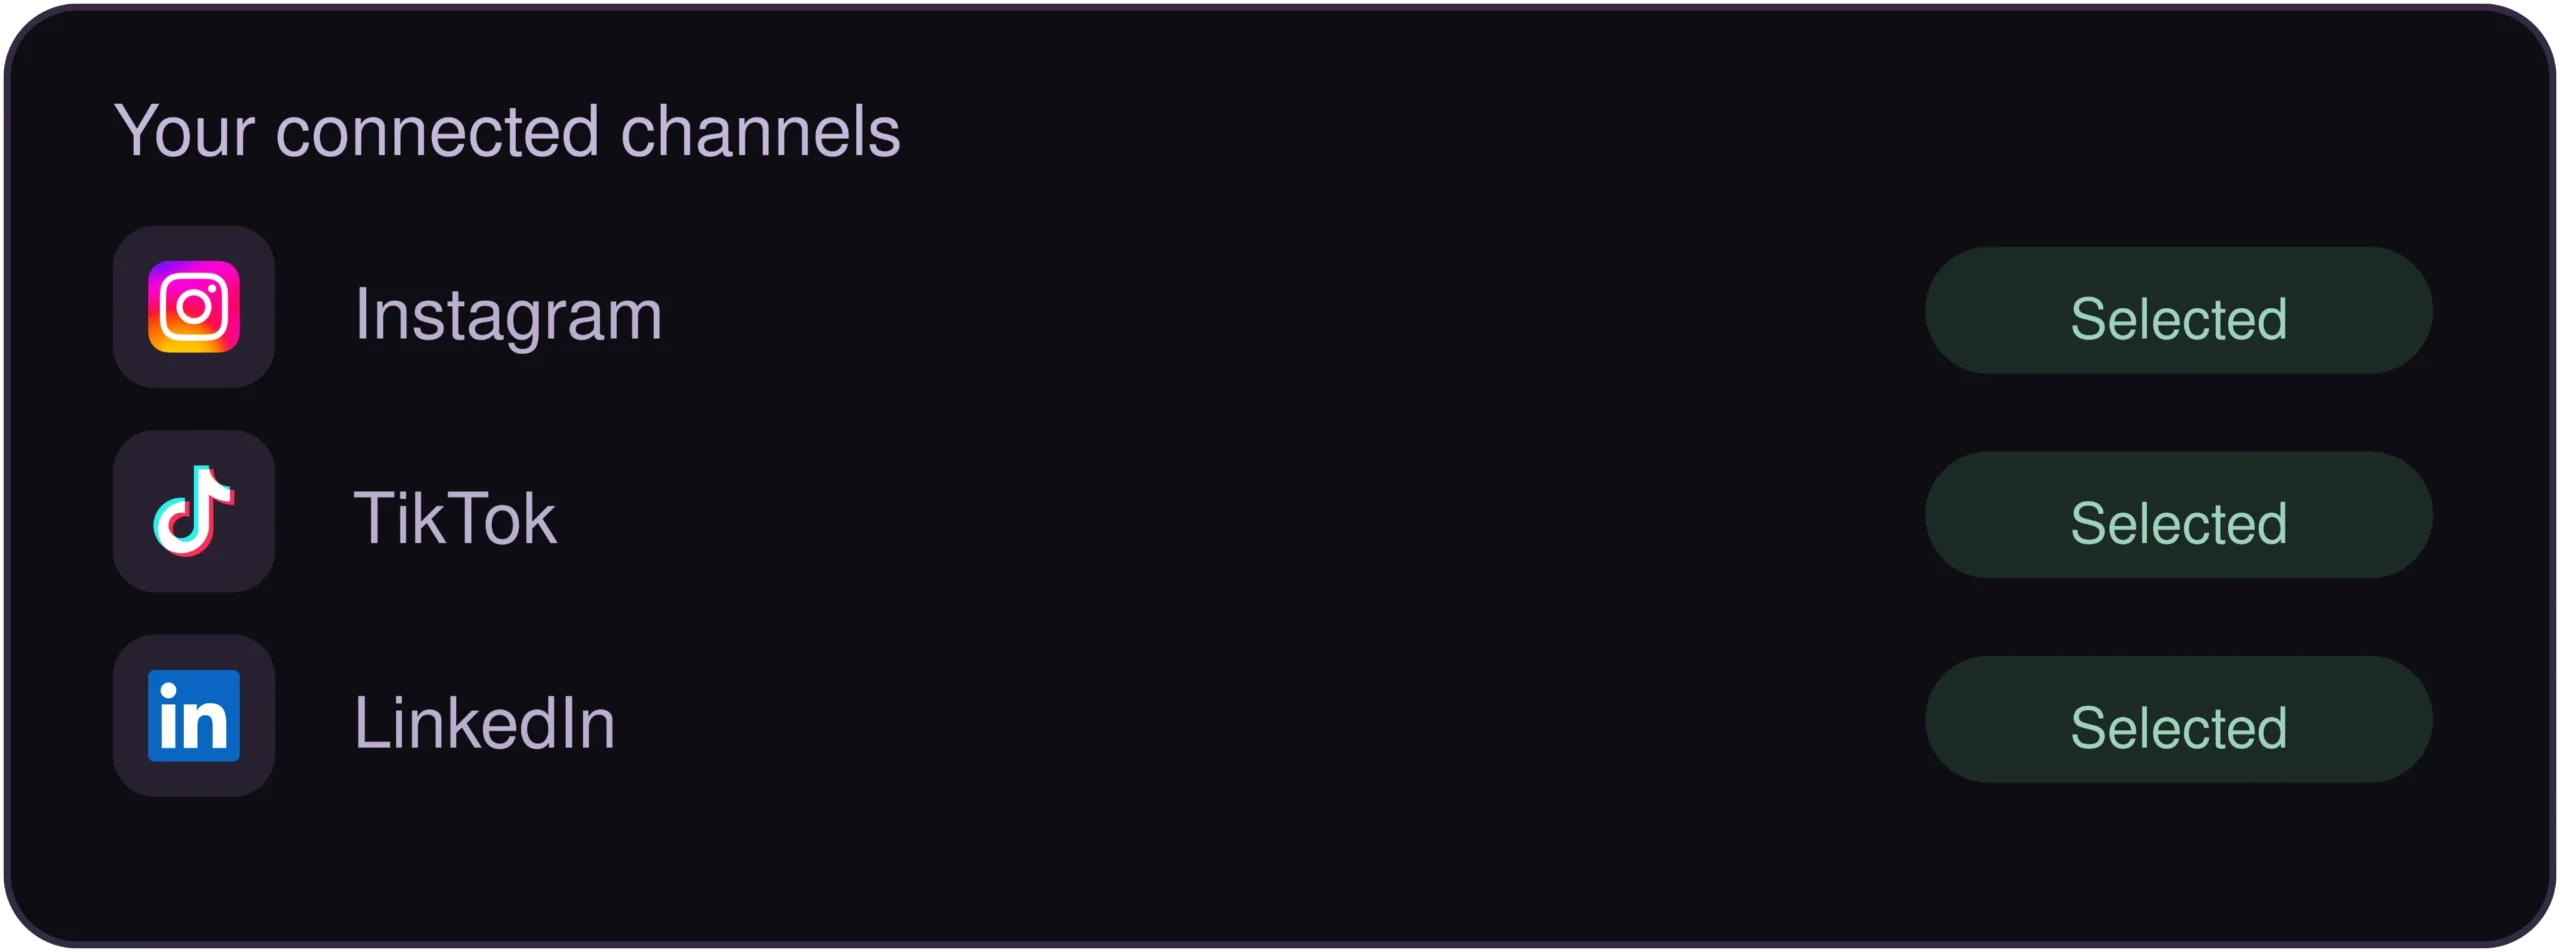Deselect the Instagram channel
The image size is (2560, 952).
coord(2178,311)
